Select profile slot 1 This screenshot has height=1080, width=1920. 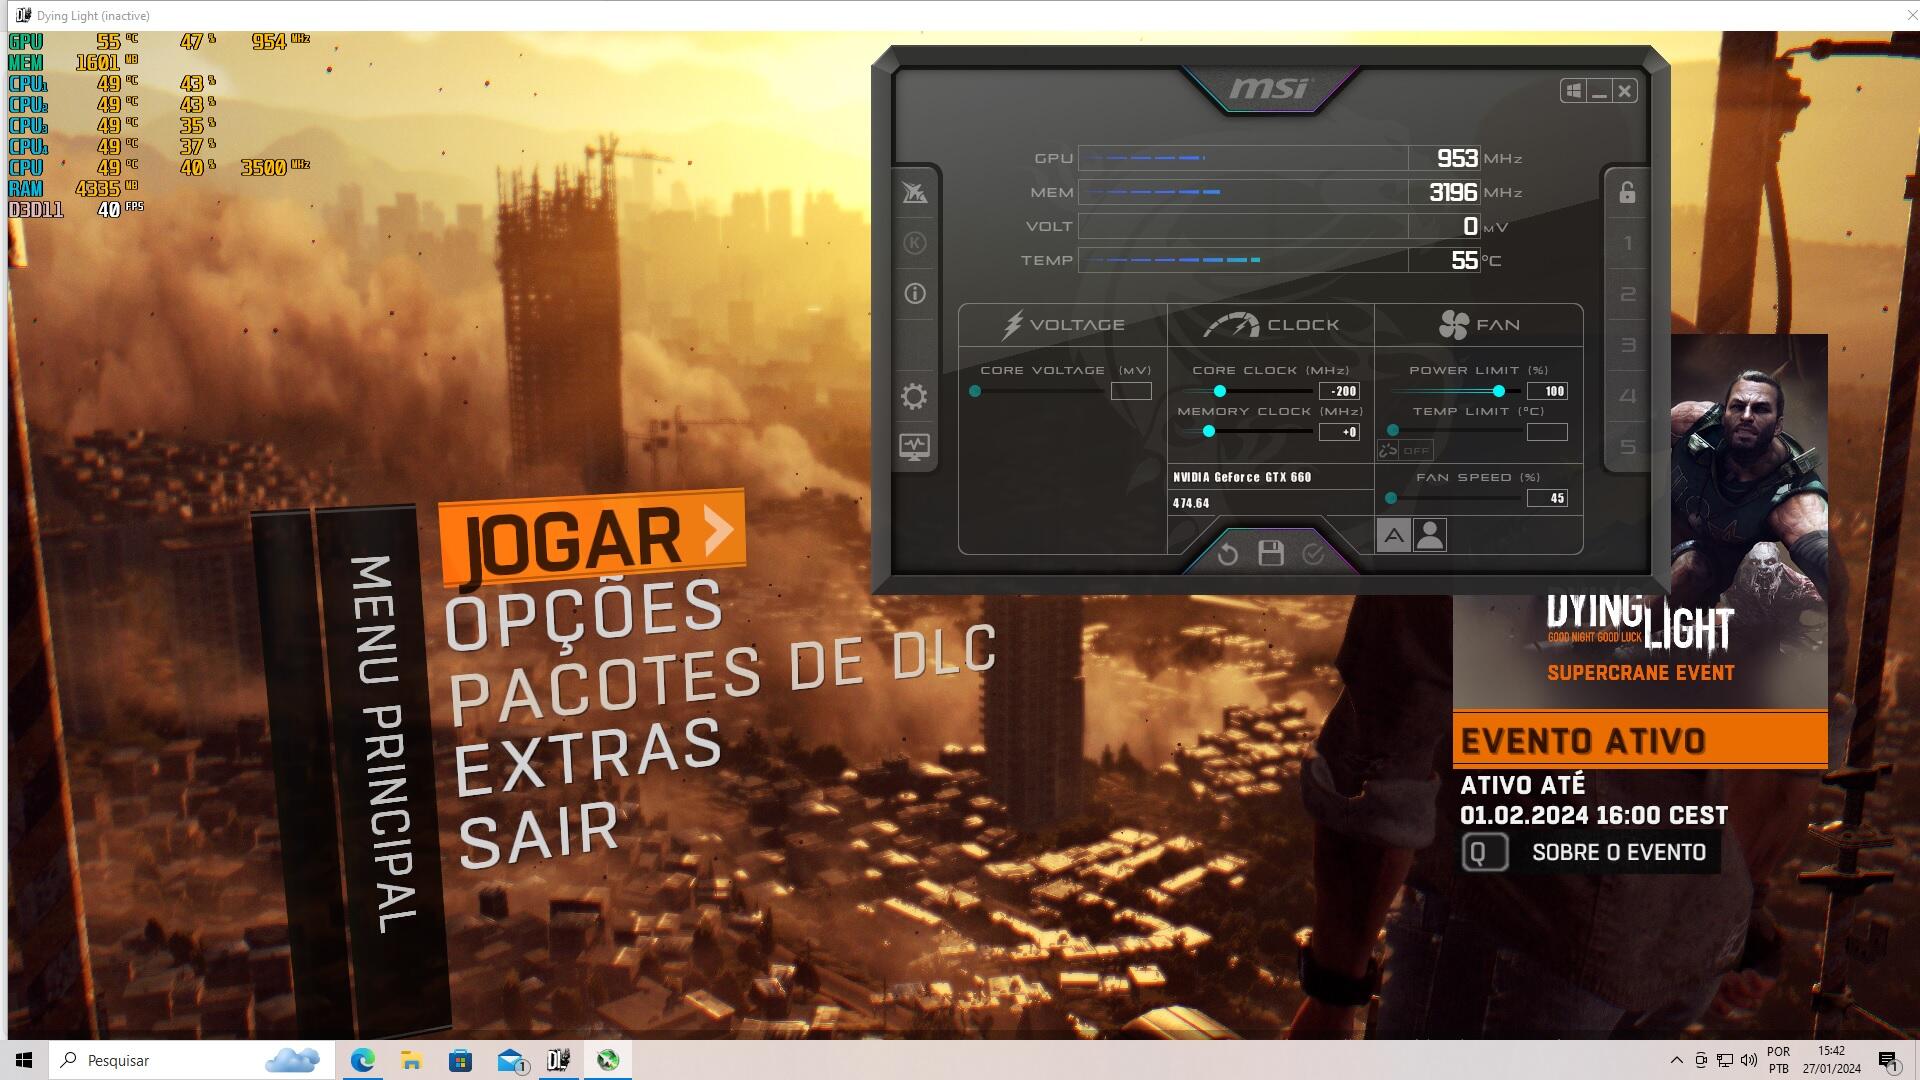pyautogui.click(x=1628, y=243)
